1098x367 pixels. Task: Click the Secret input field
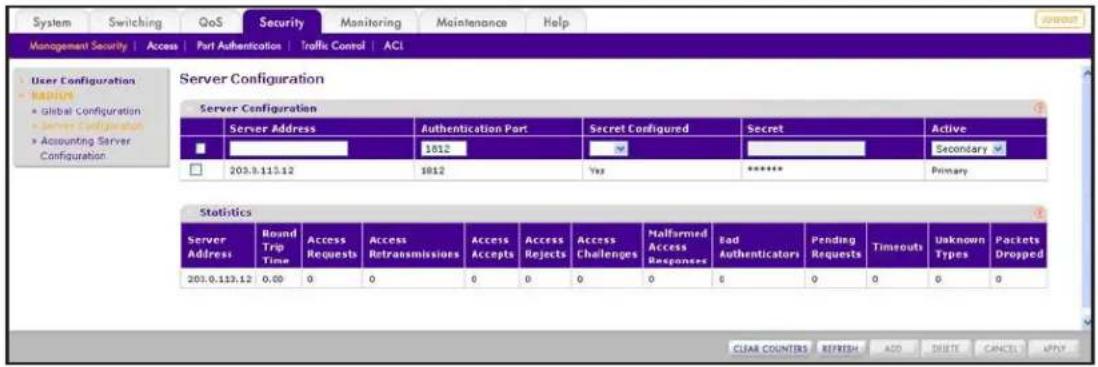pyautogui.click(x=805, y=149)
